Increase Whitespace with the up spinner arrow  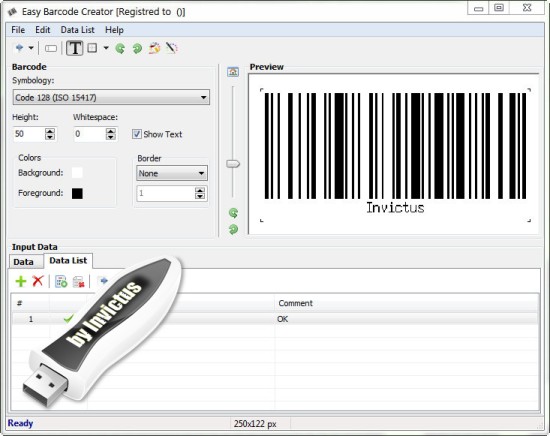tap(111, 130)
